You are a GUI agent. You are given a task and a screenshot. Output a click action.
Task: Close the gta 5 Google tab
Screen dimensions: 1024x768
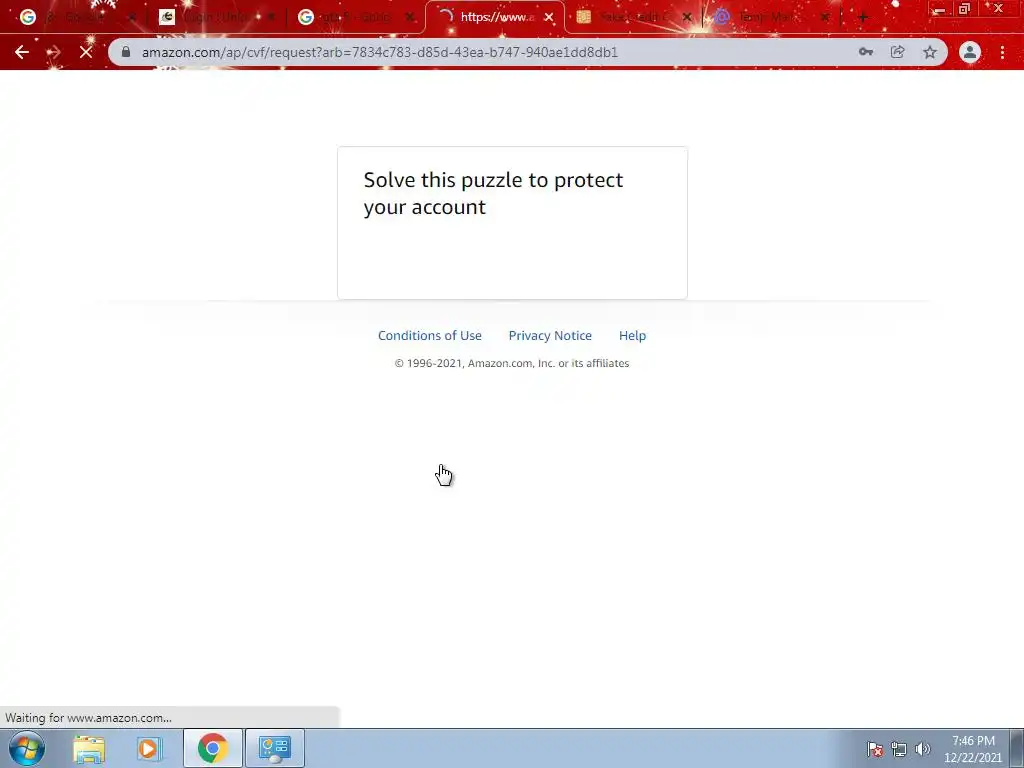409,18
